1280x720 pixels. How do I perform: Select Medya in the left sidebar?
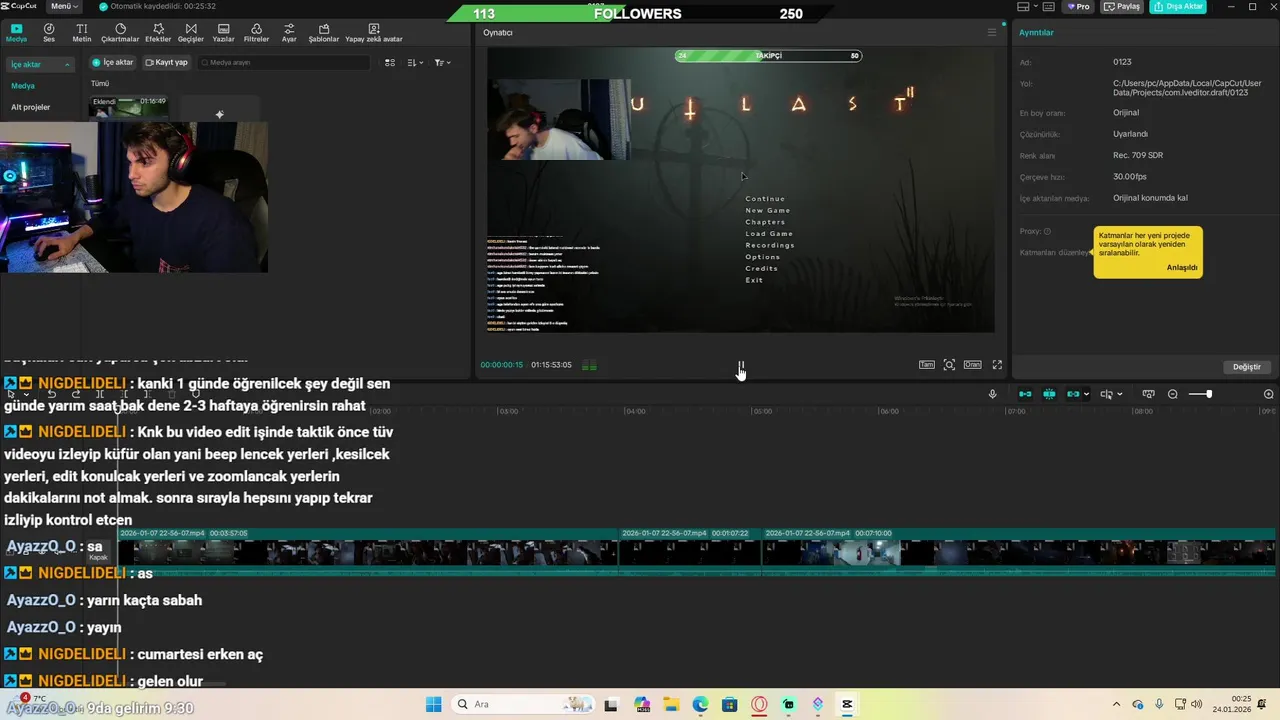coord(23,86)
